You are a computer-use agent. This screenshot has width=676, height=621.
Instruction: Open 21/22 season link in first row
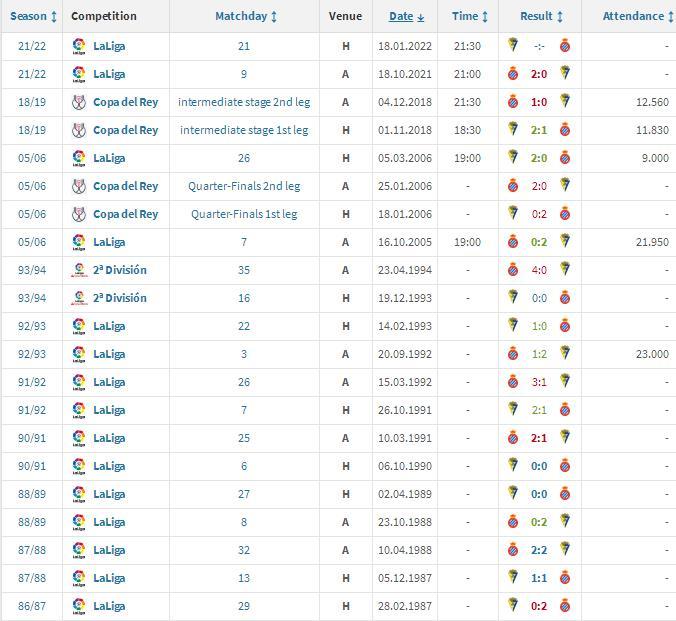[32, 46]
